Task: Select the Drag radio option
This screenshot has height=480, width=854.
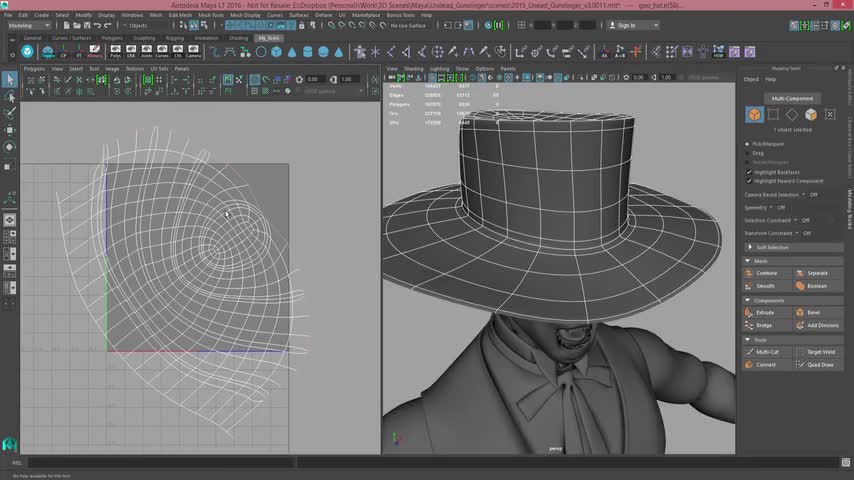Action: coord(749,153)
